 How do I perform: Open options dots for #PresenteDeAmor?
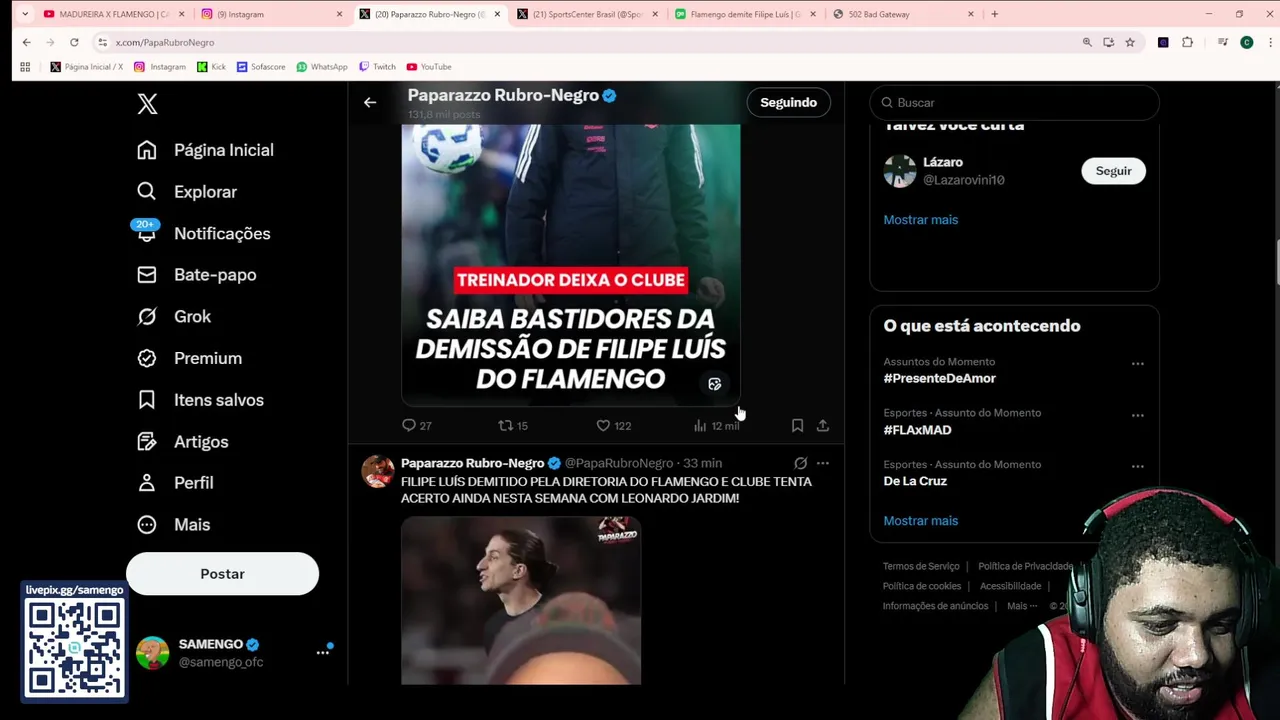click(1137, 364)
